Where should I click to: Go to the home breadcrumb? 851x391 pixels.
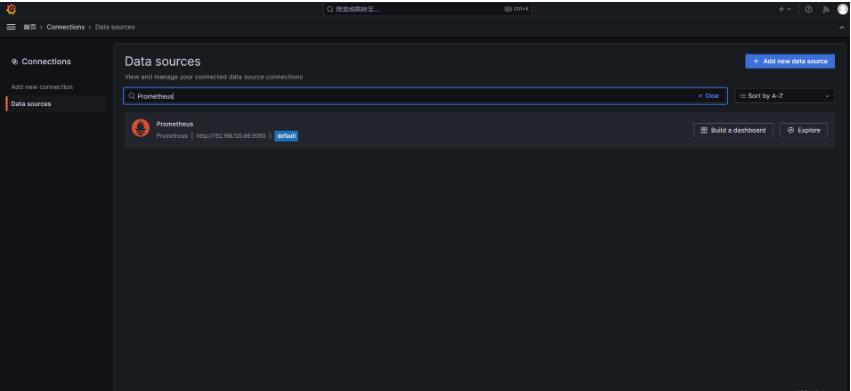(x=29, y=27)
